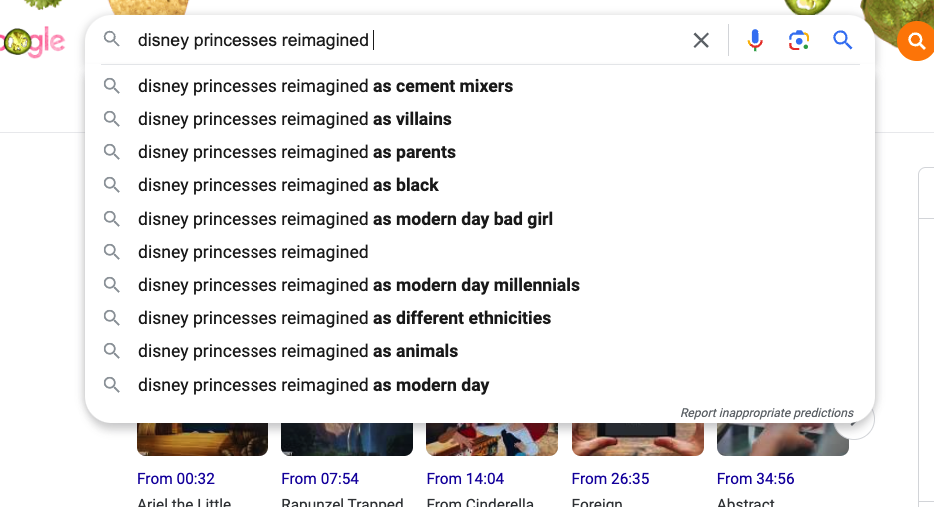Select "reimagined as animals" suggestion
934x507 pixels.
tap(298, 351)
